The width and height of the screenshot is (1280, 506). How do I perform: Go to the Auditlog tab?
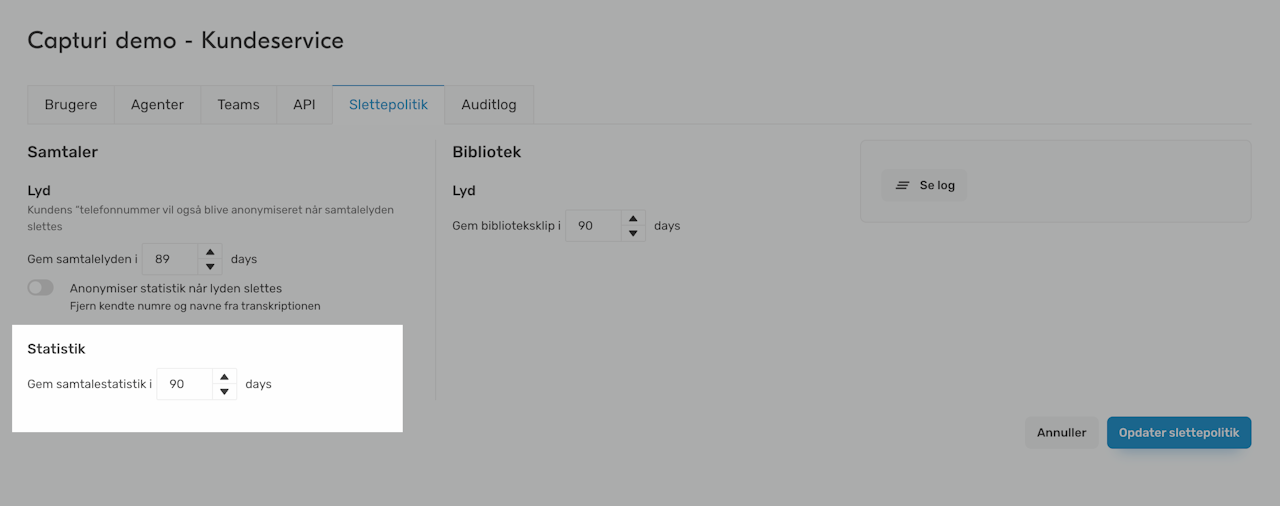[489, 105]
